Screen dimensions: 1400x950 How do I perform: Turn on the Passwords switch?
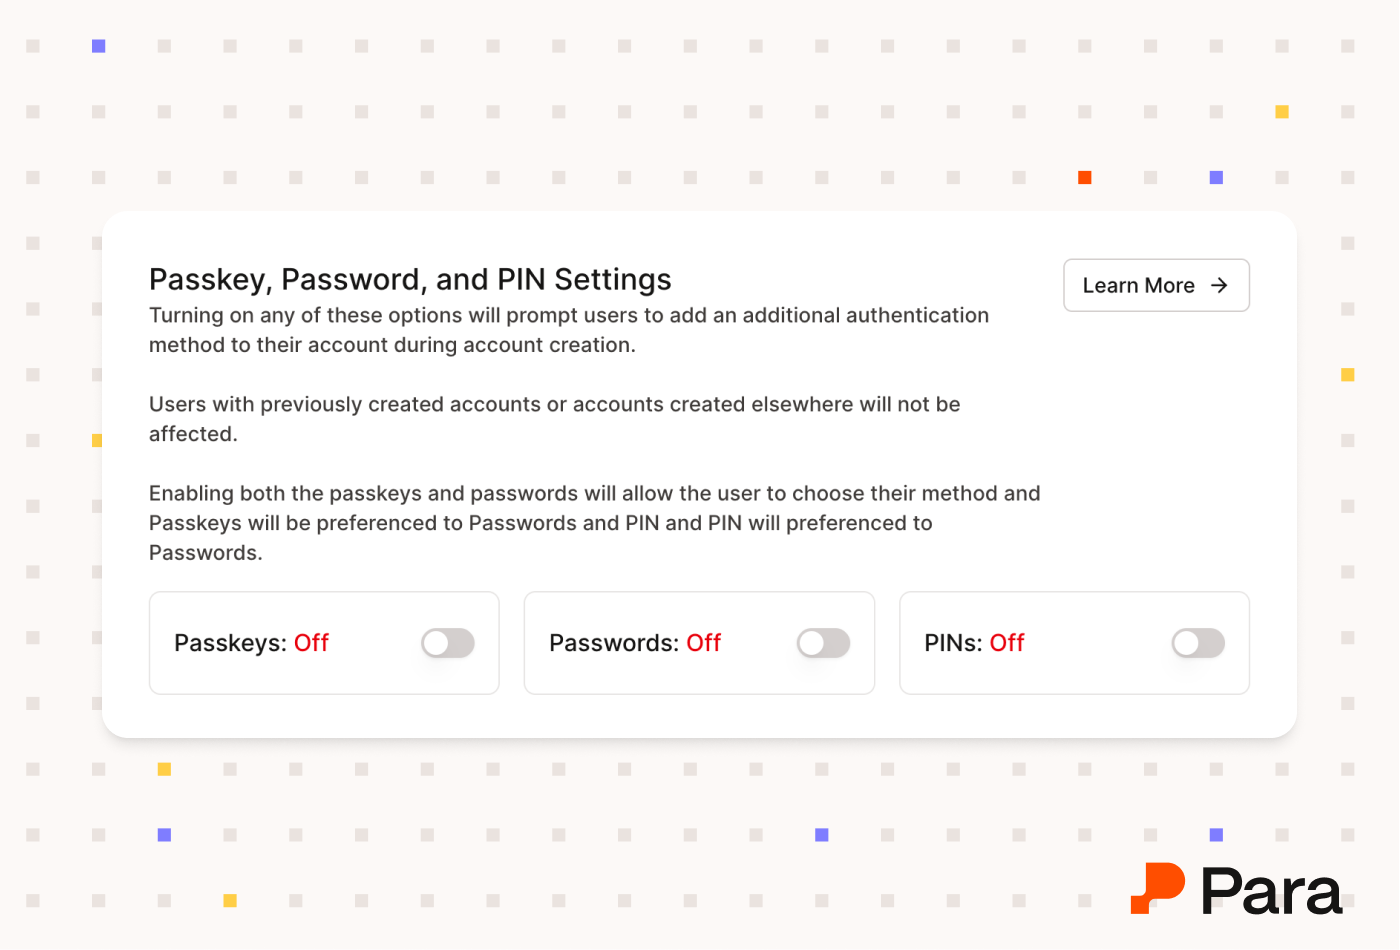coord(823,643)
